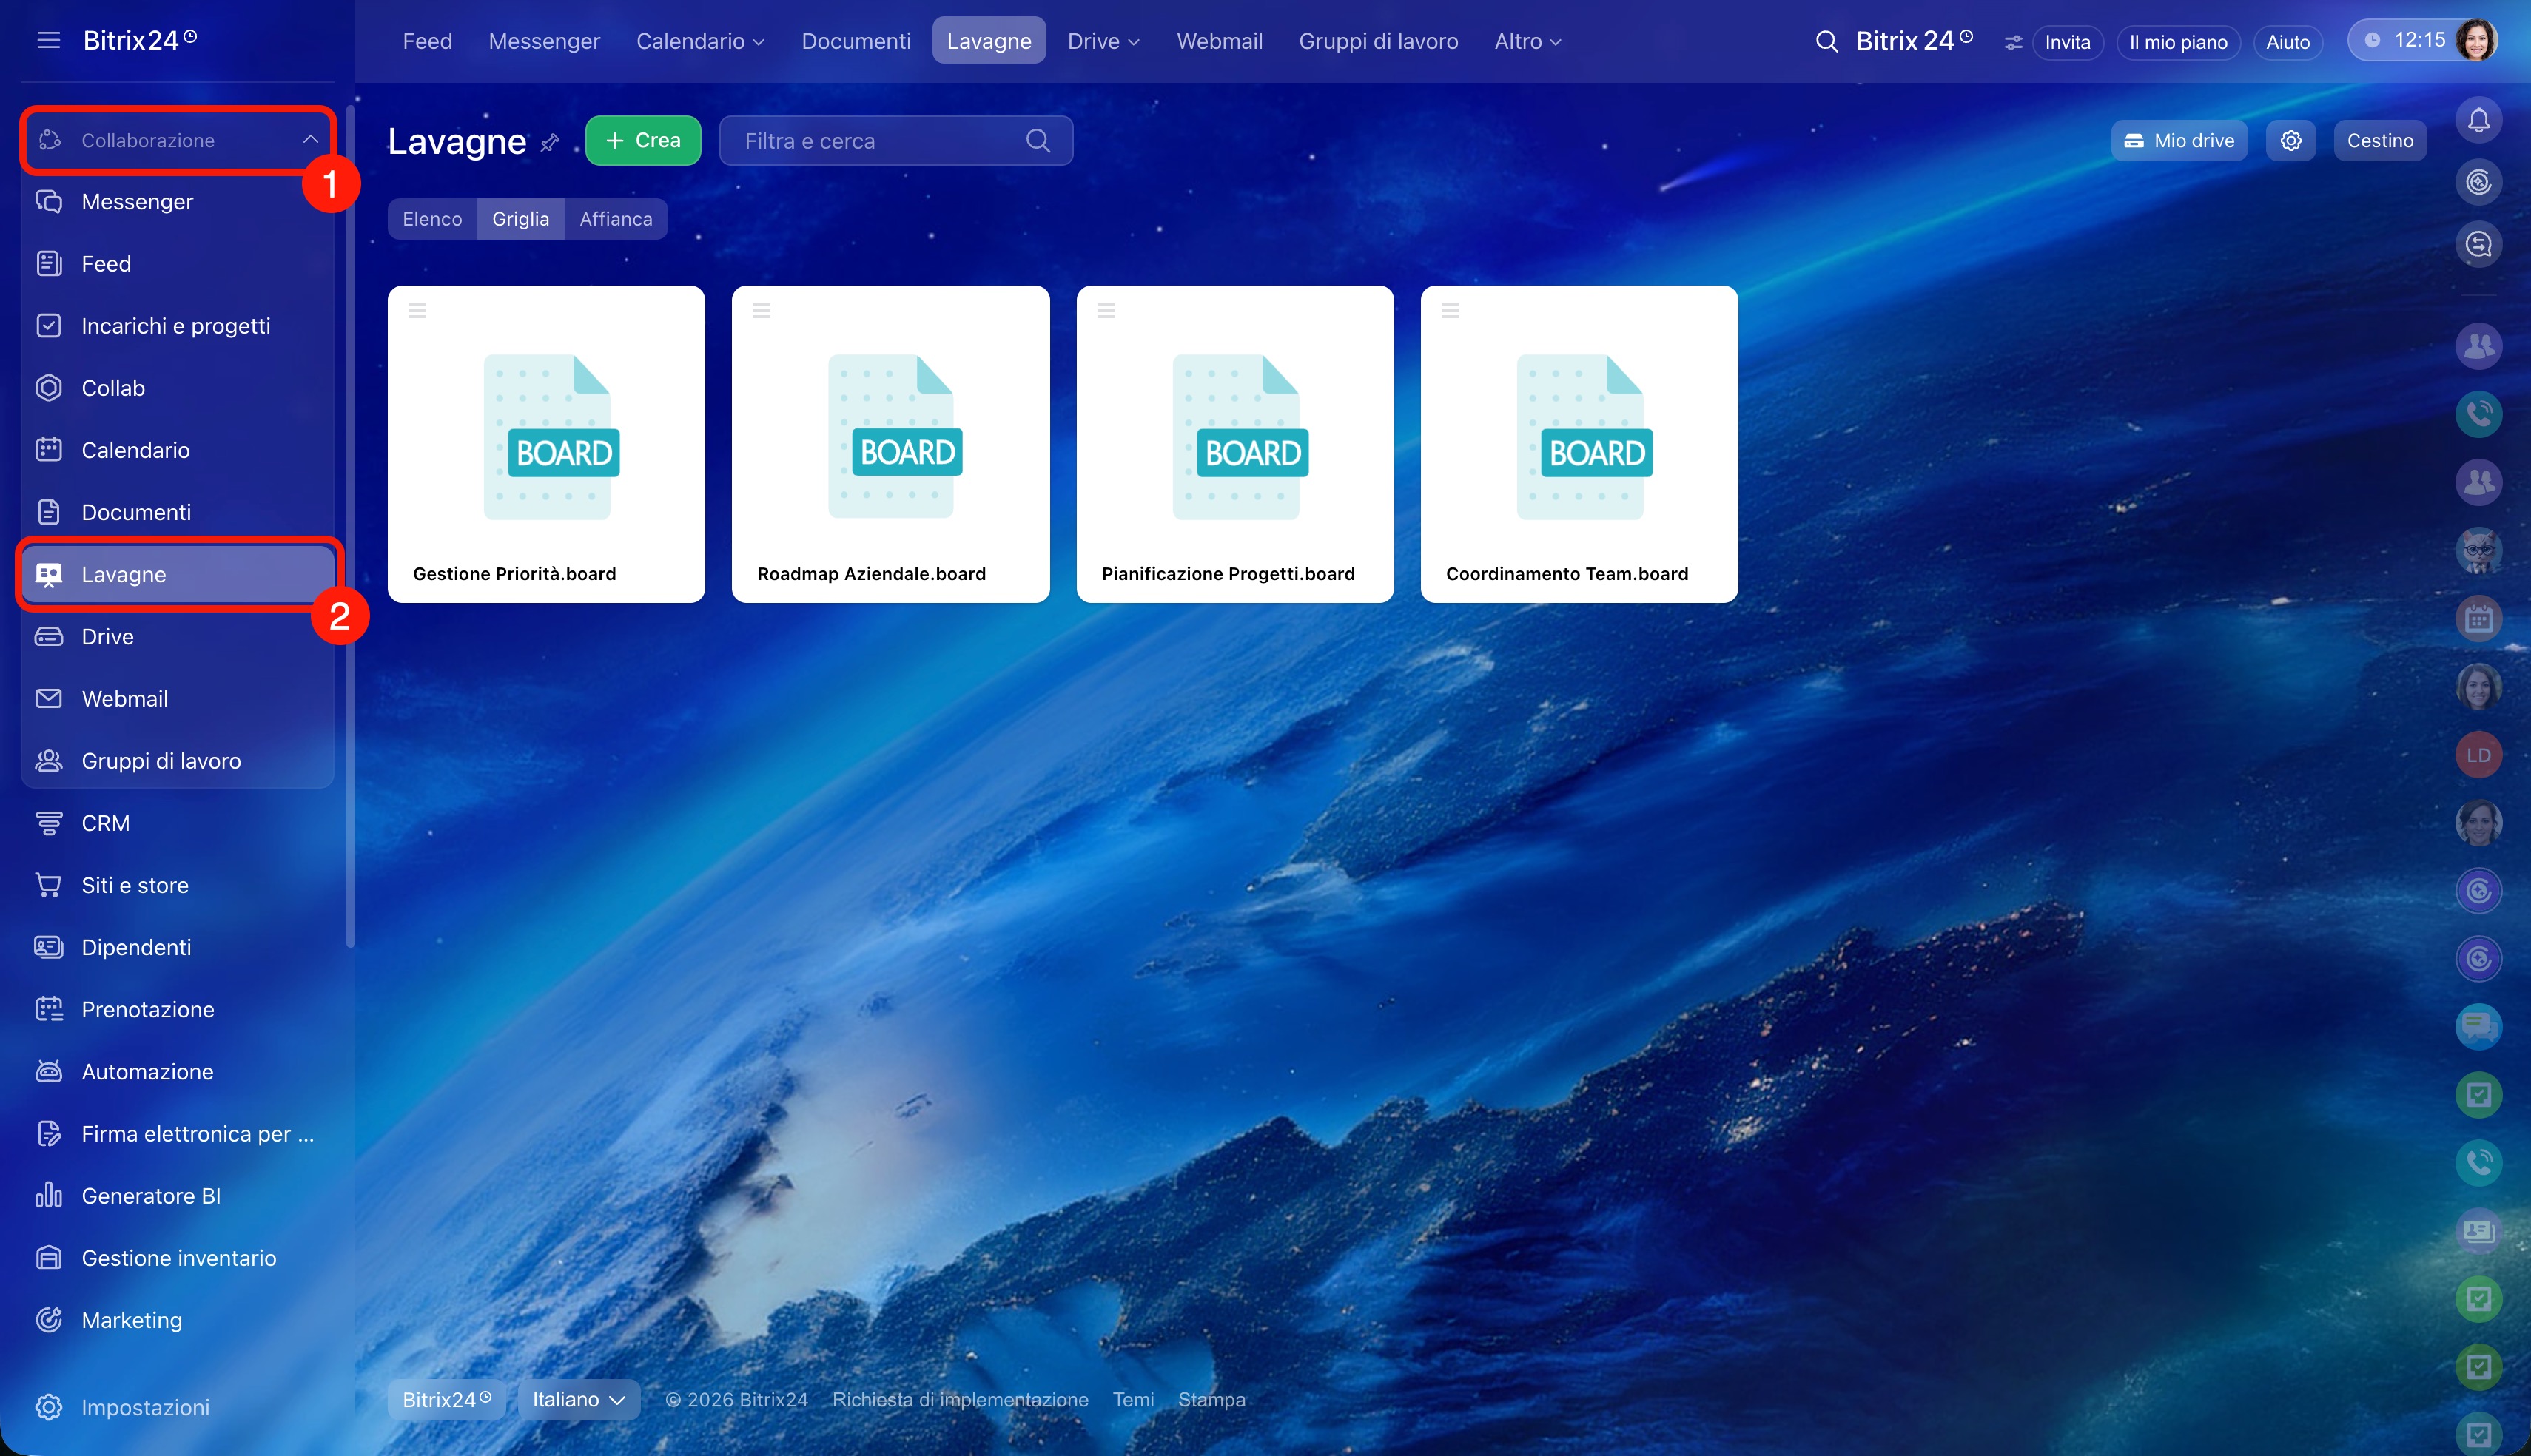
Task: Open Webmail from the top menu
Action: pos(1219,41)
